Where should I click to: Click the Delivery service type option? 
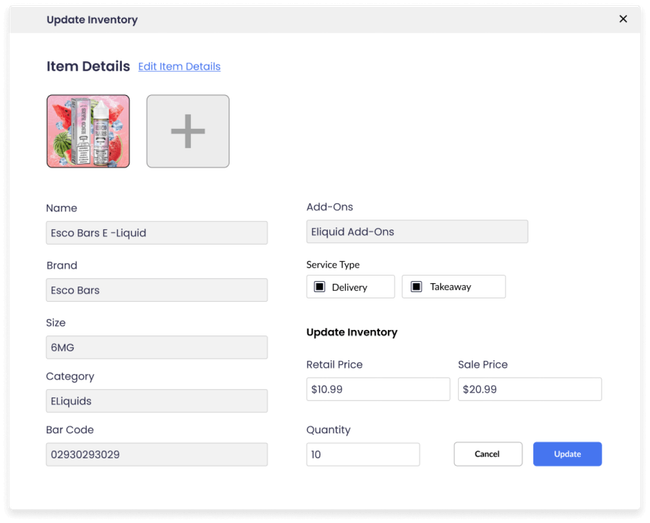pos(350,287)
